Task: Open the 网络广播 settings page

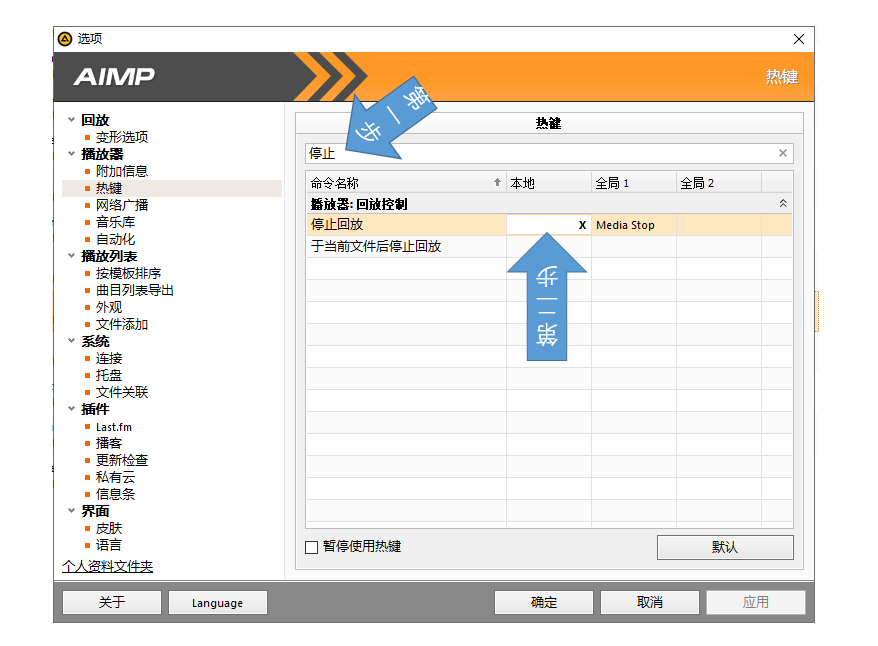Action: click(x=122, y=205)
